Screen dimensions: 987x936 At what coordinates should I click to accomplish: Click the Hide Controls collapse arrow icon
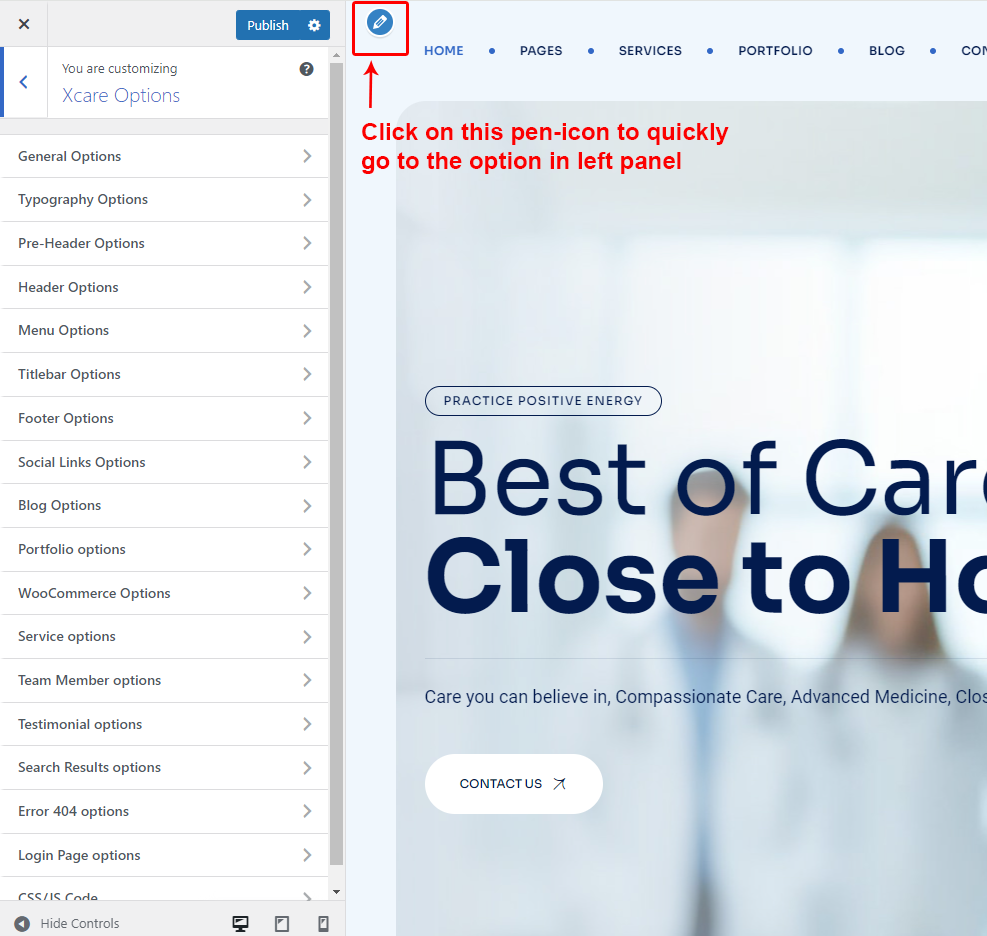pos(22,923)
